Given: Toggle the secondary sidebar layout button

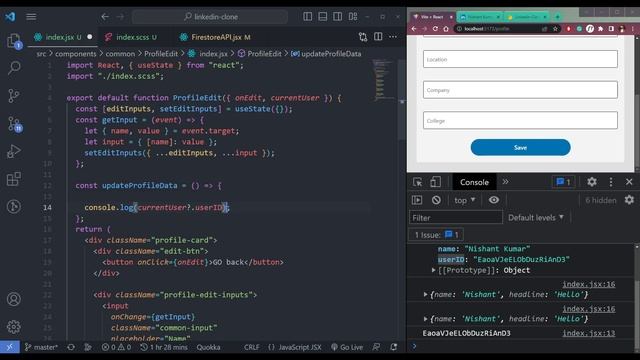Looking at the screenshot, I should 338,17.
